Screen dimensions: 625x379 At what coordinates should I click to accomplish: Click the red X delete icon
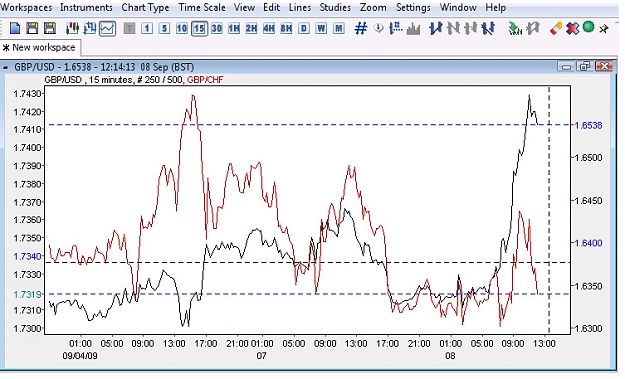tap(572, 29)
